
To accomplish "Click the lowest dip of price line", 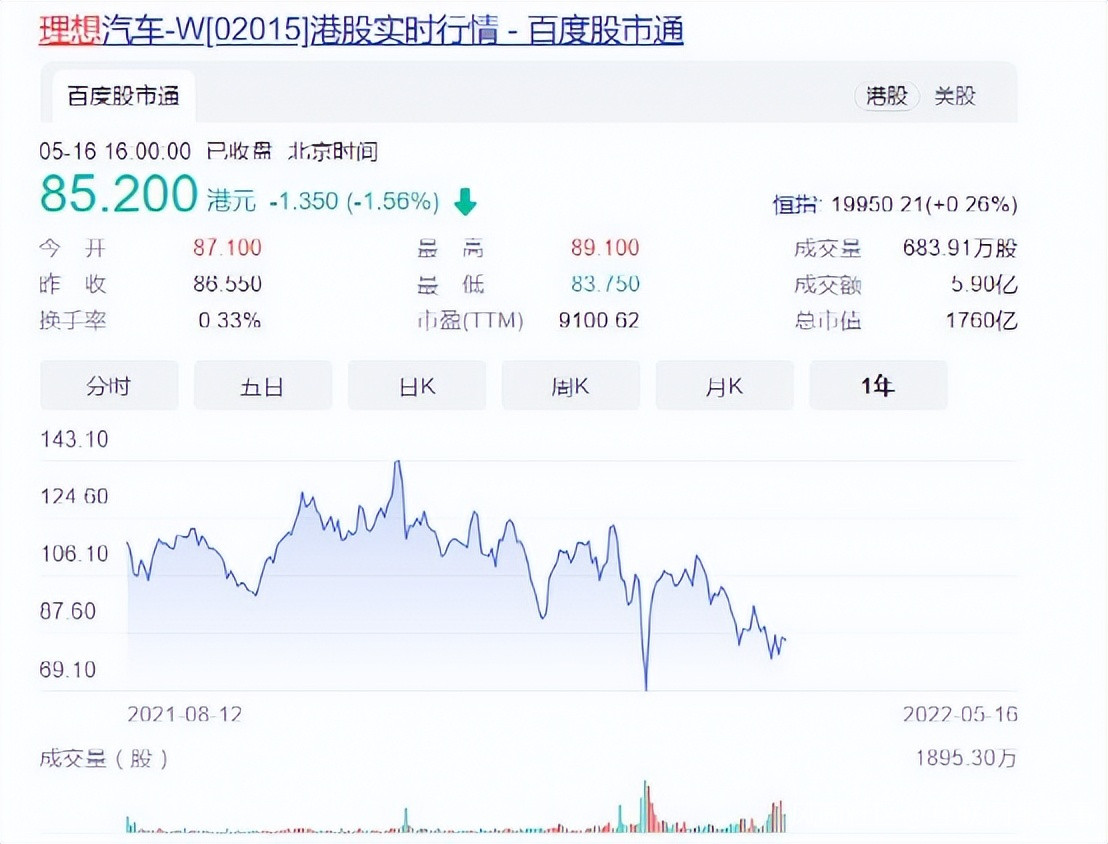I will 646,688.
